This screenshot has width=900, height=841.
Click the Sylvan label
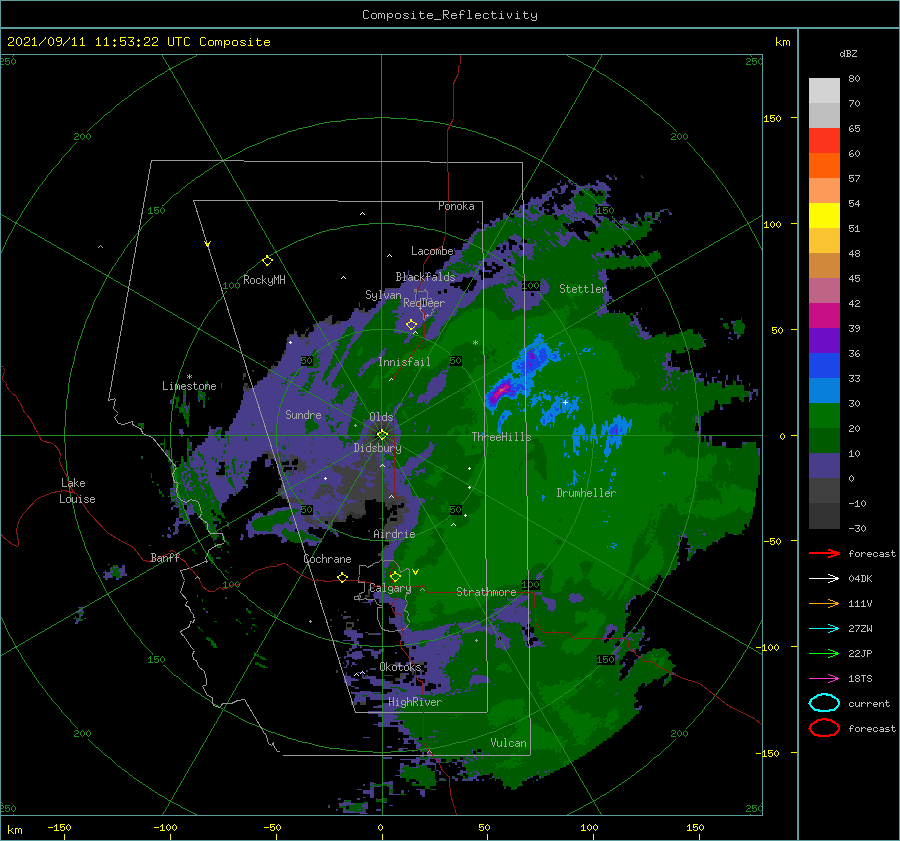point(383,295)
